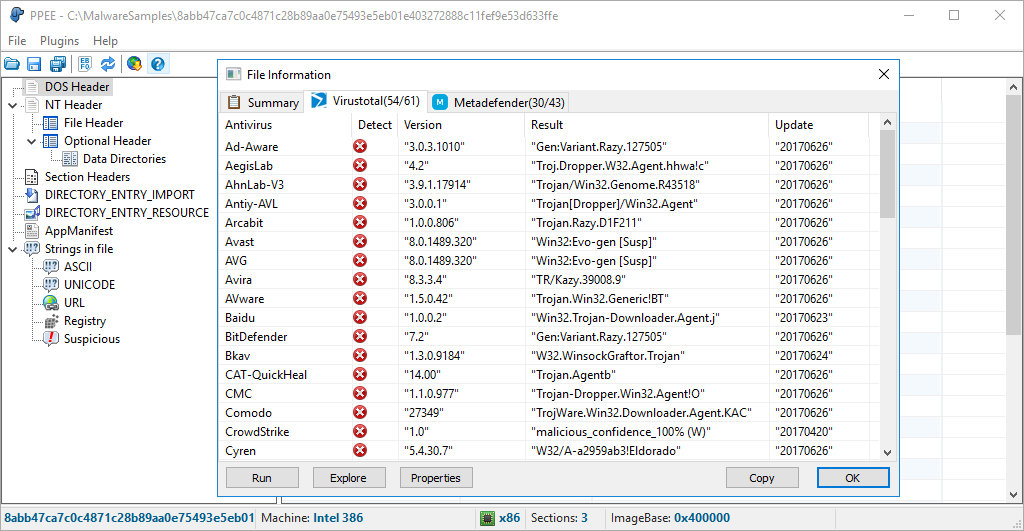Screen dimensions: 1024x531
Task: Select the AegisLab row name
Action: coord(249,166)
